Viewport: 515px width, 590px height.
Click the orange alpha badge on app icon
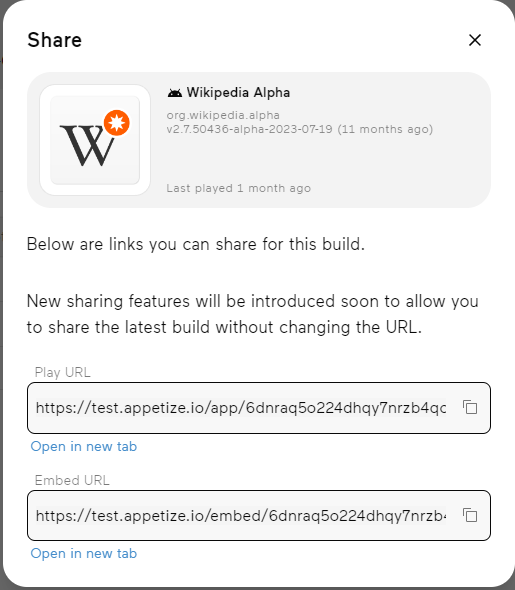[x=117, y=123]
